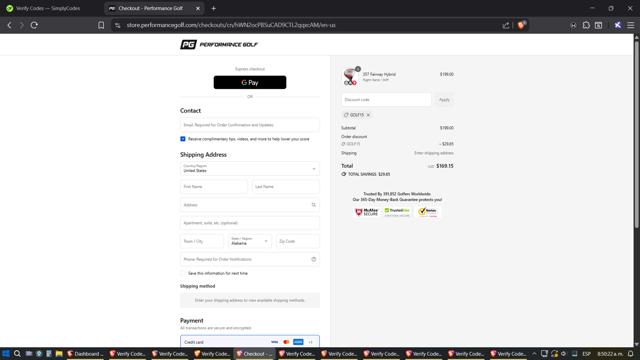640x360 pixels.
Task: Show hidden system tray icons
Action: [534, 353]
